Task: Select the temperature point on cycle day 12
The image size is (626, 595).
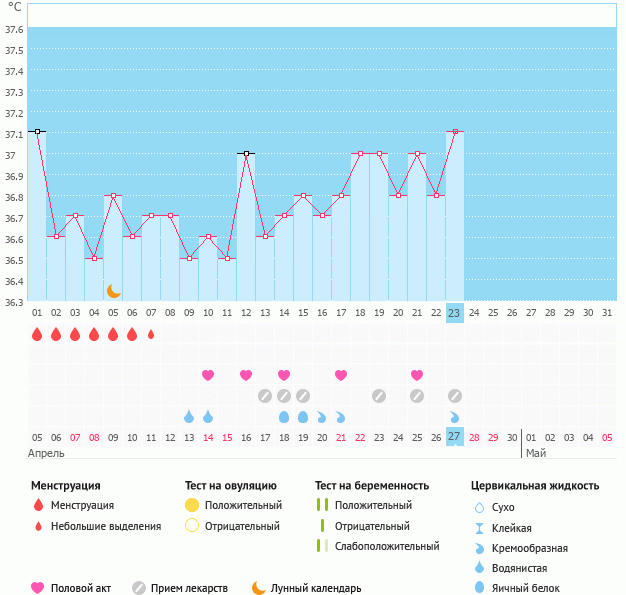Action: [x=246, y=154]
